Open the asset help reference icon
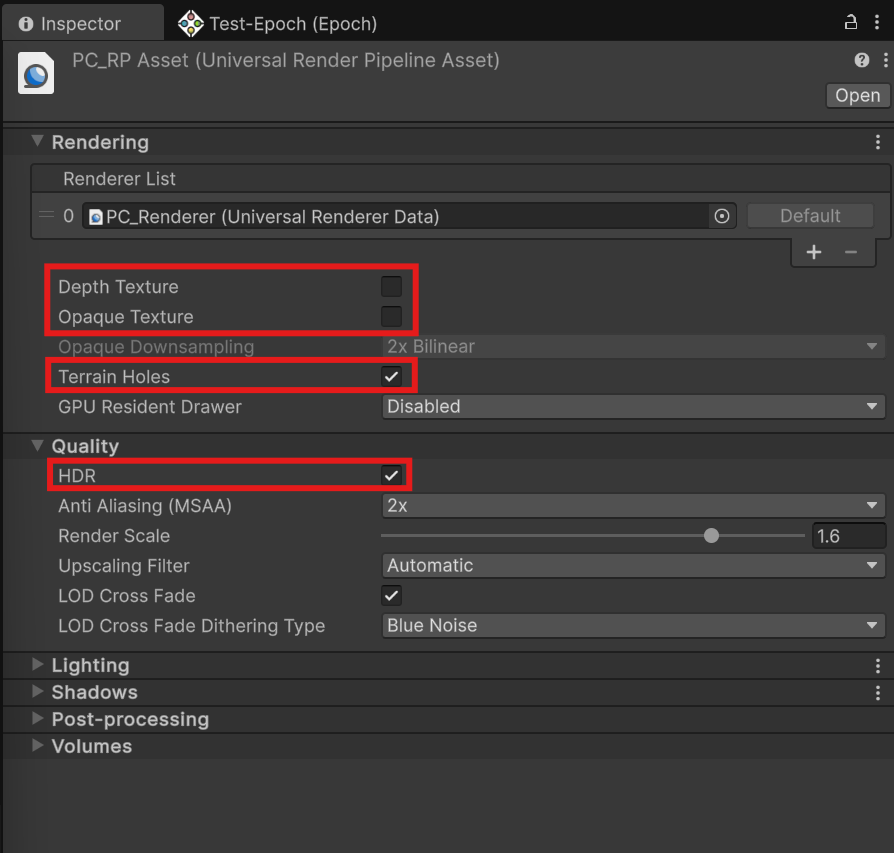 [862, 60]
